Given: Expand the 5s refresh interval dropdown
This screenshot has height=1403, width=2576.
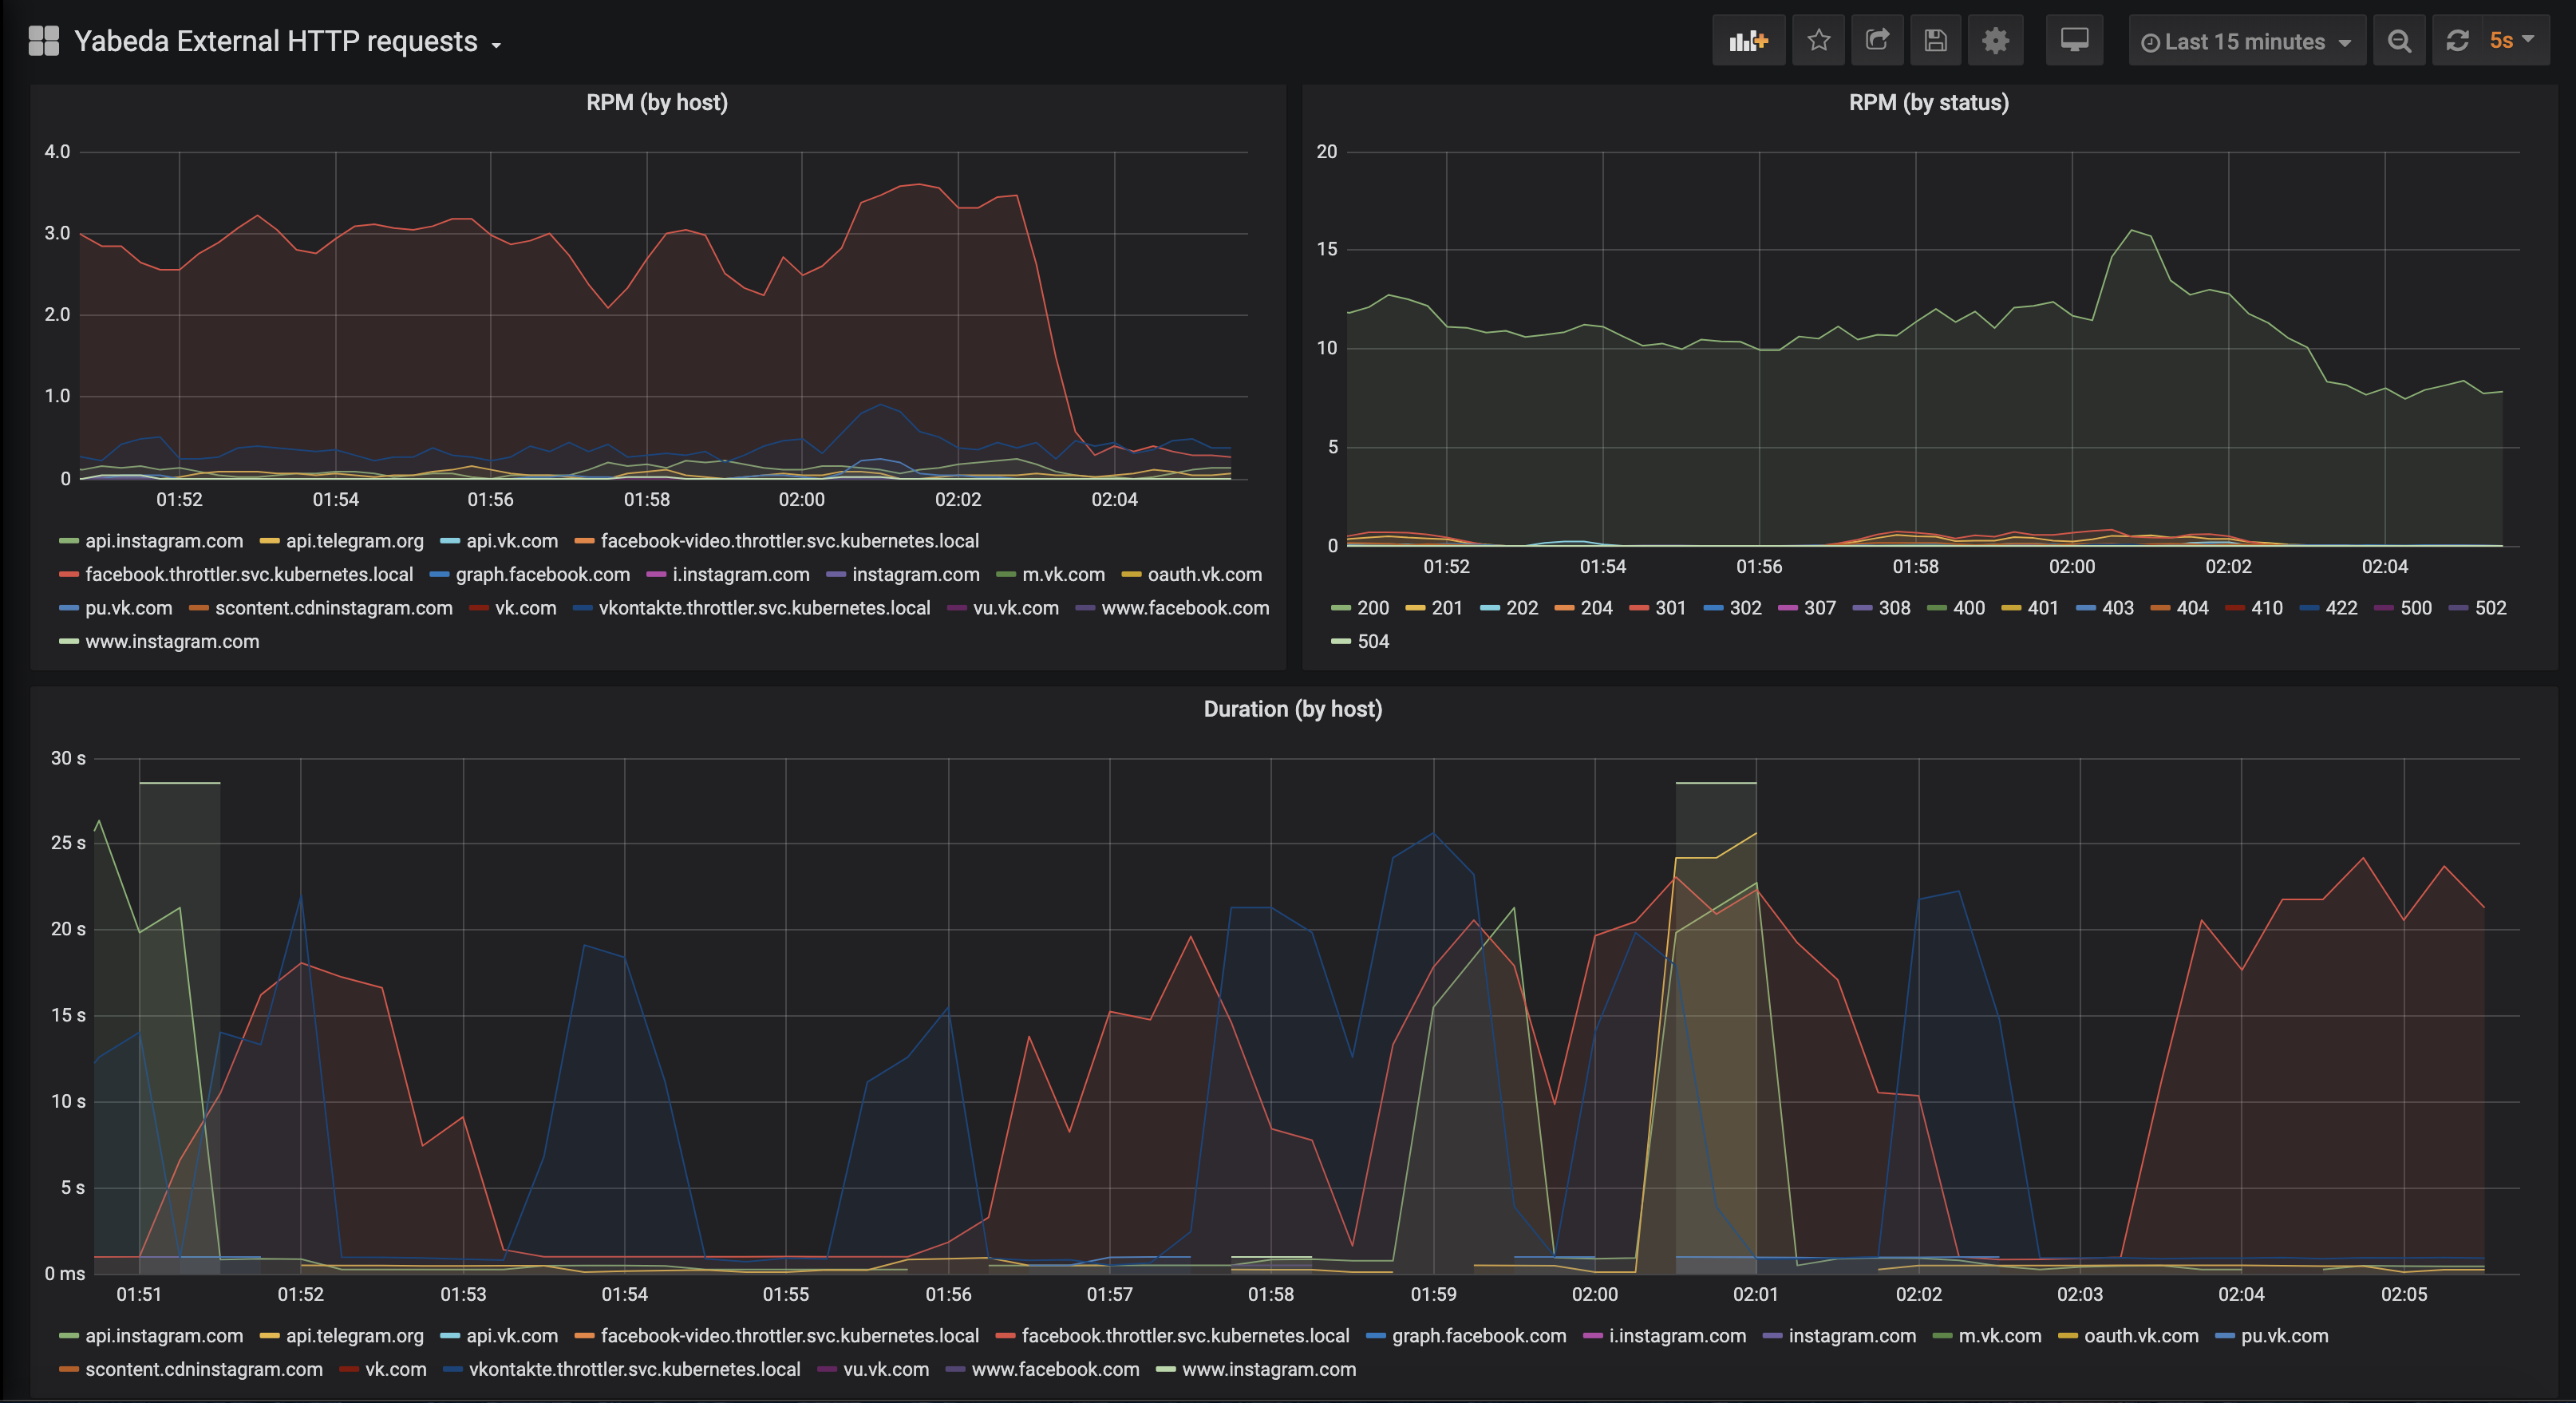Looking at the screenshot, I should (2511, 41).
